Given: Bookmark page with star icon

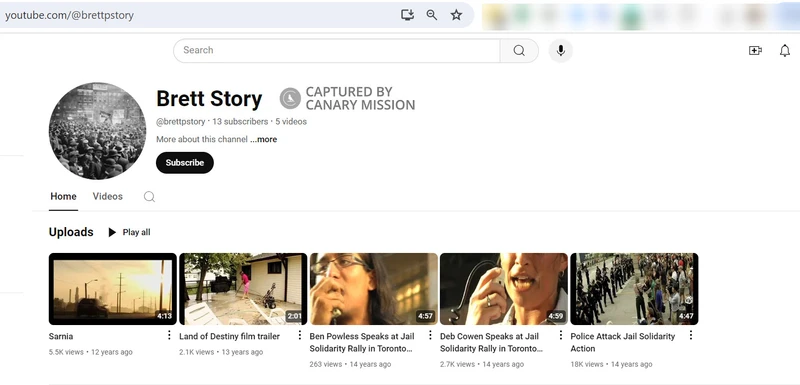Looking at the screenshot, I should click(456, 15).
